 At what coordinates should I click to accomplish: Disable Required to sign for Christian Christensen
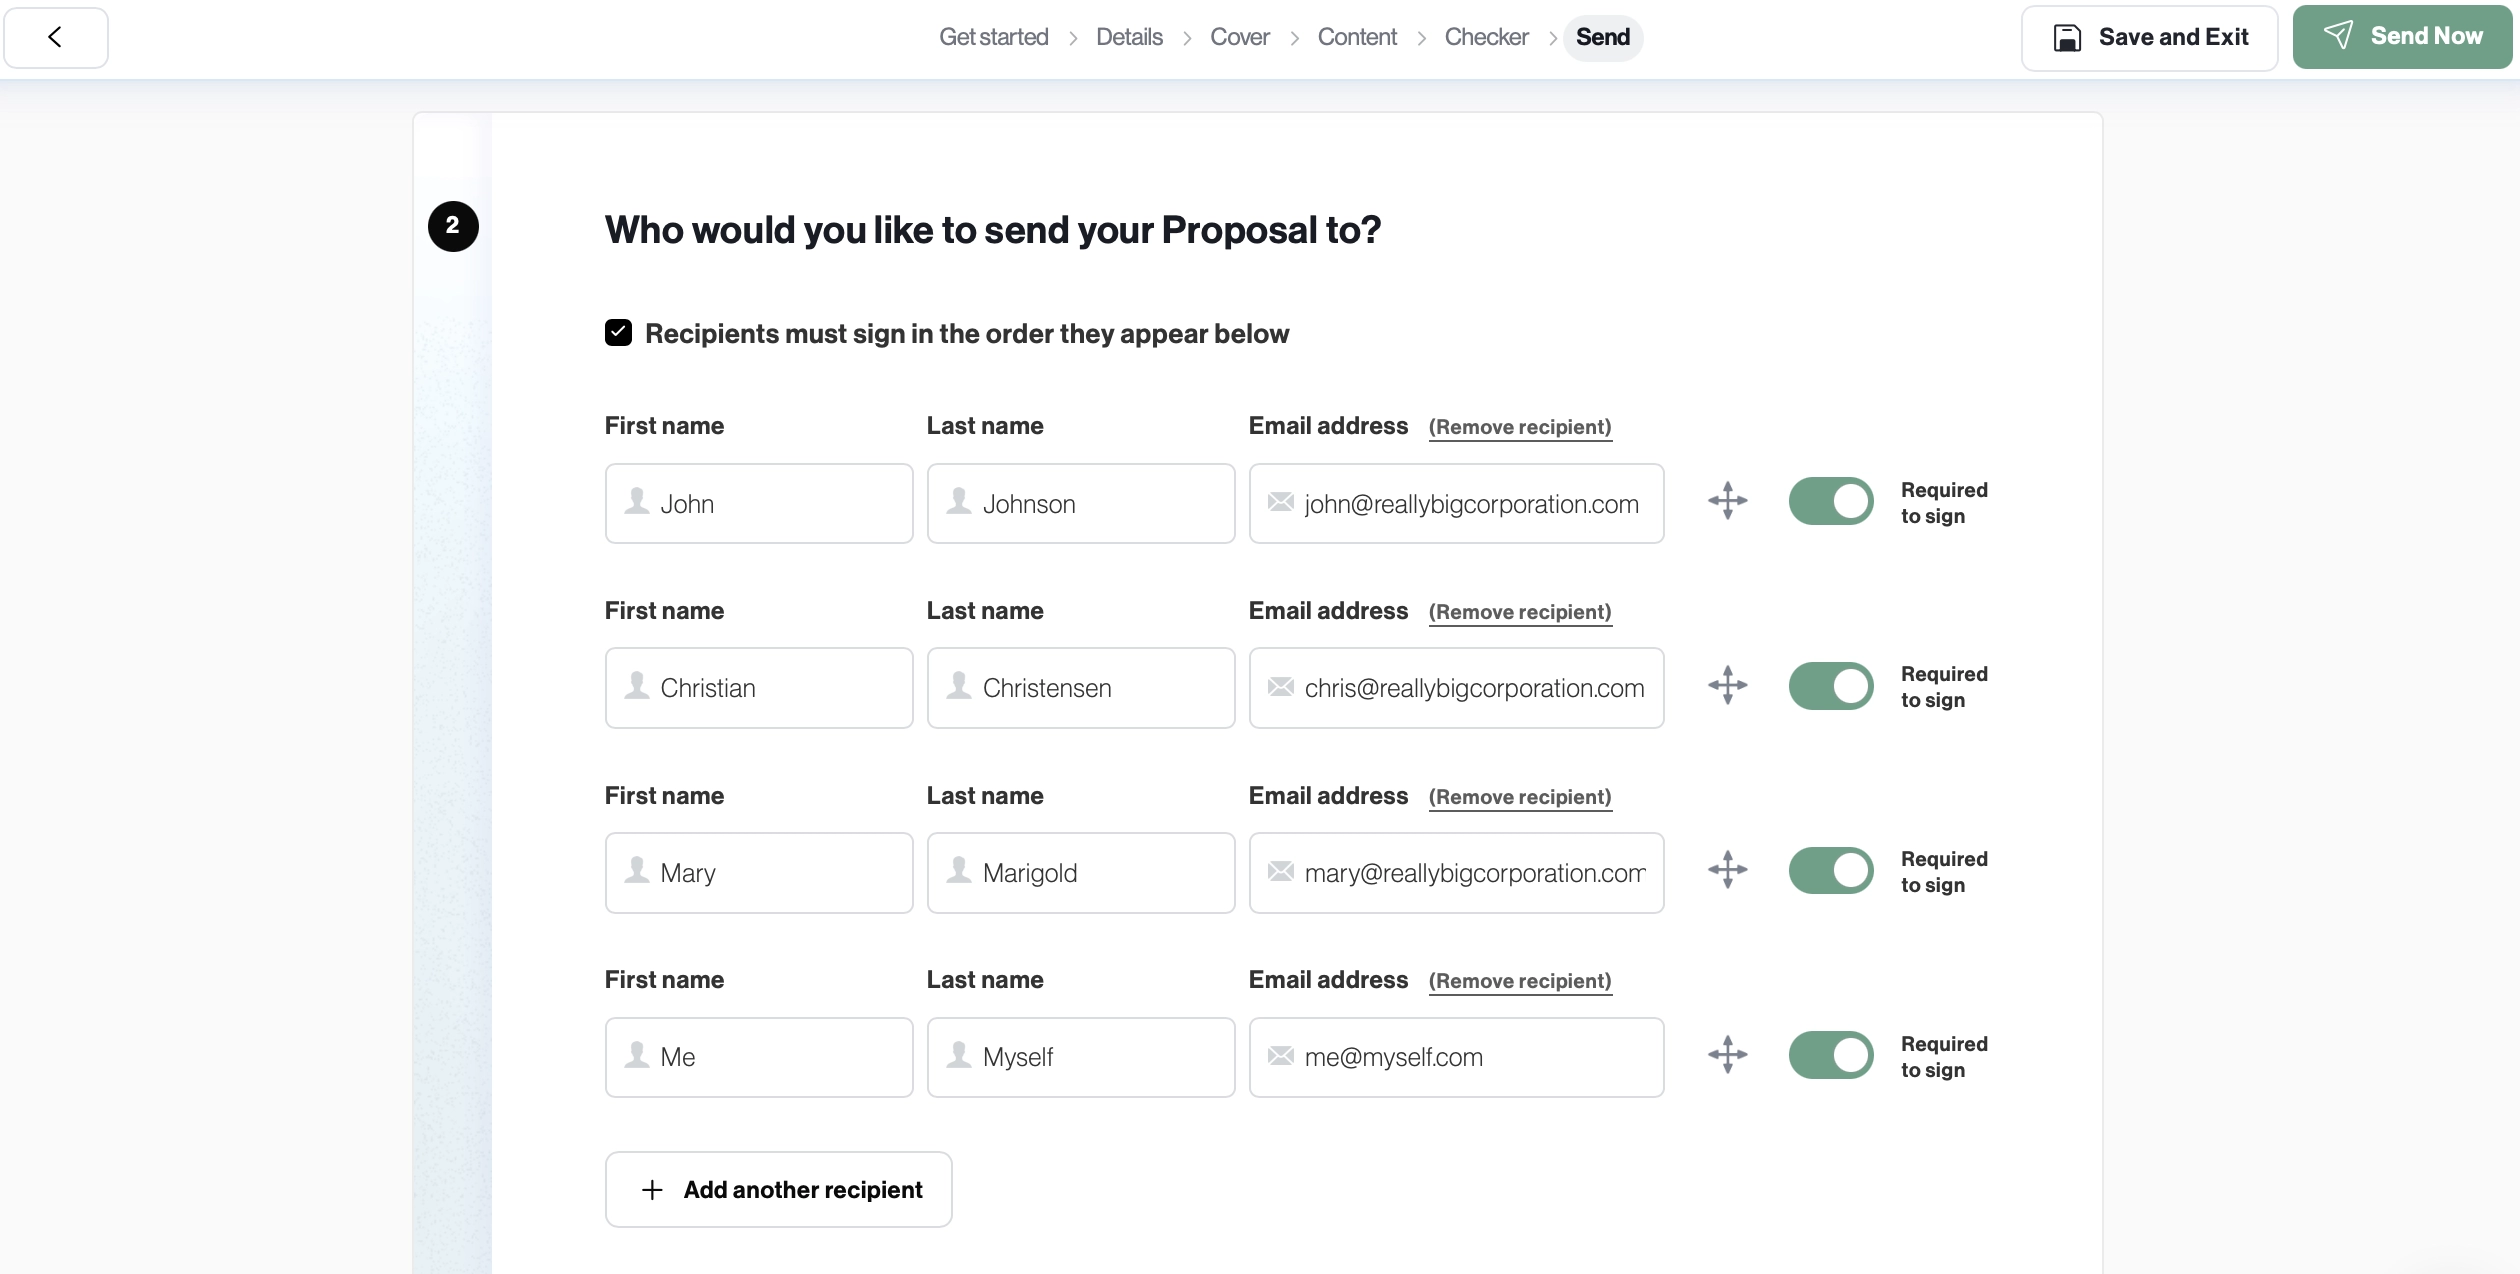(1830, 686)
